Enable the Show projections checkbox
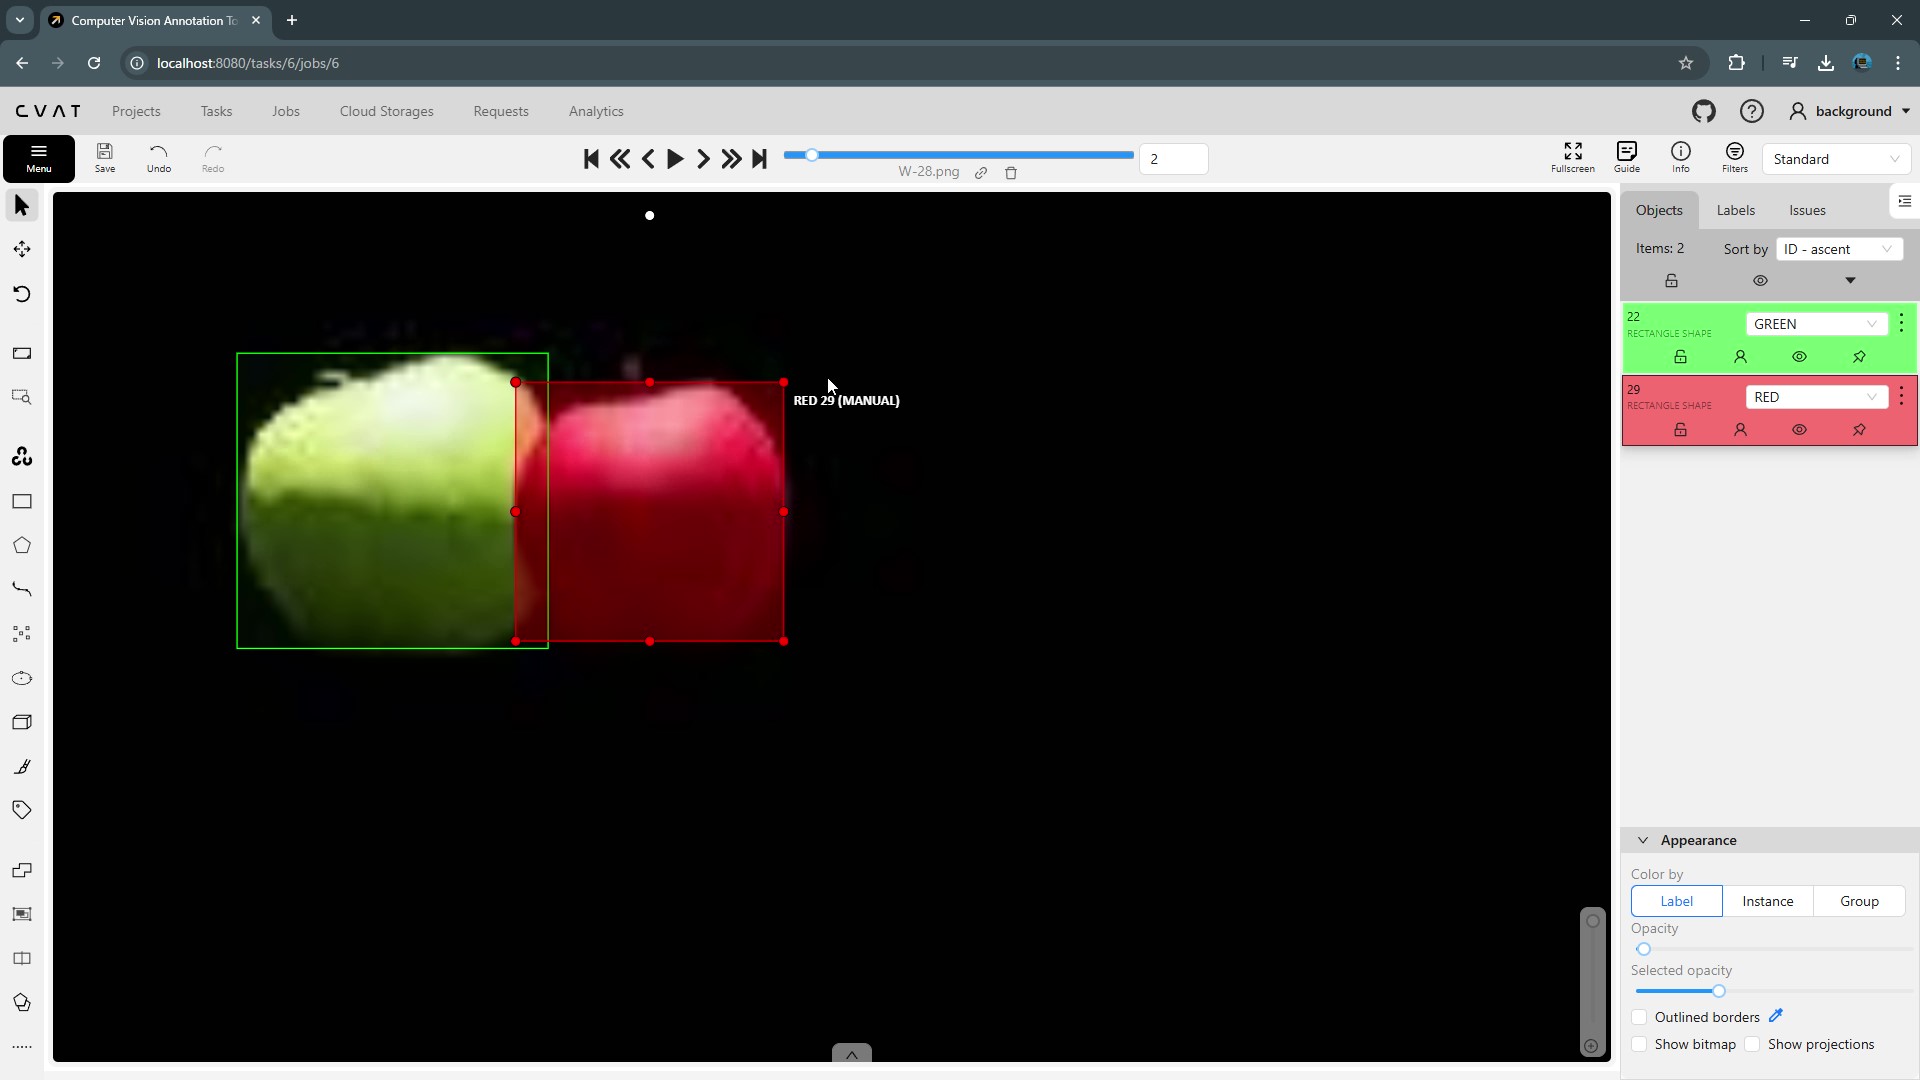Image resolution: width=1920 pixels, height=1080 pixels. pos(1753,1044)
